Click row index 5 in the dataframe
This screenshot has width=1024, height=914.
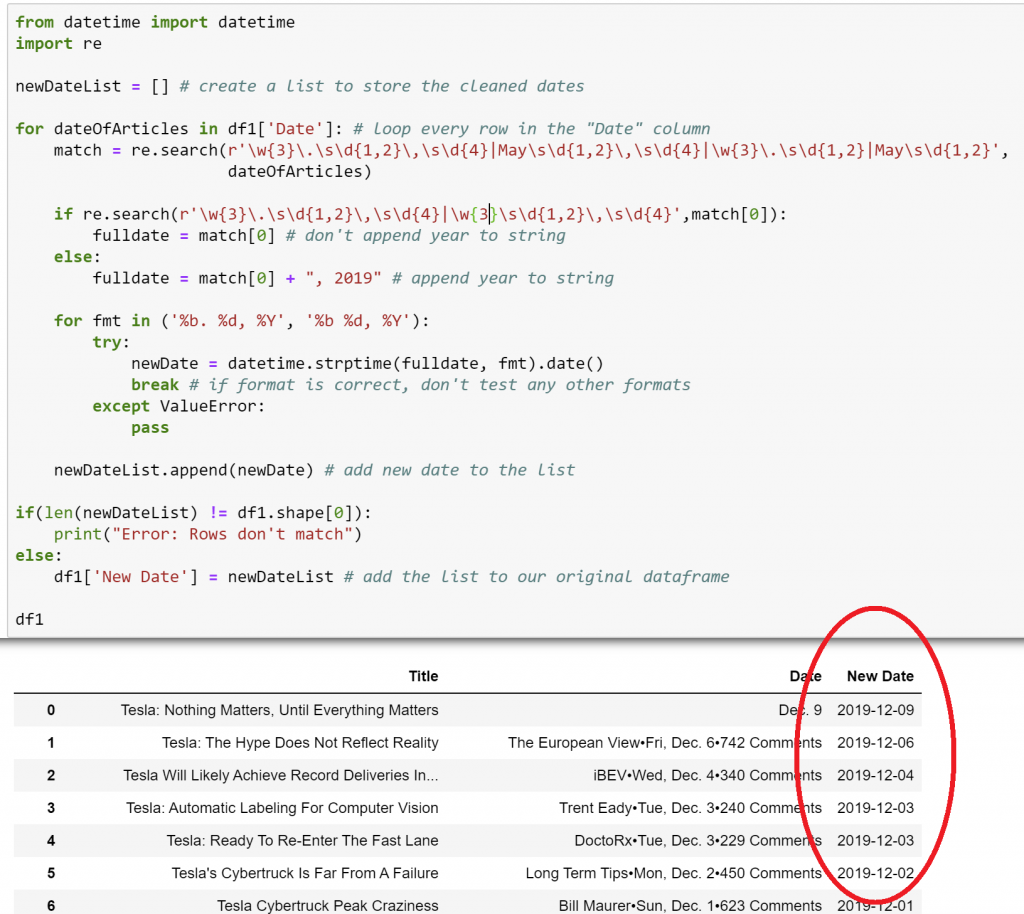coord(51,874)
